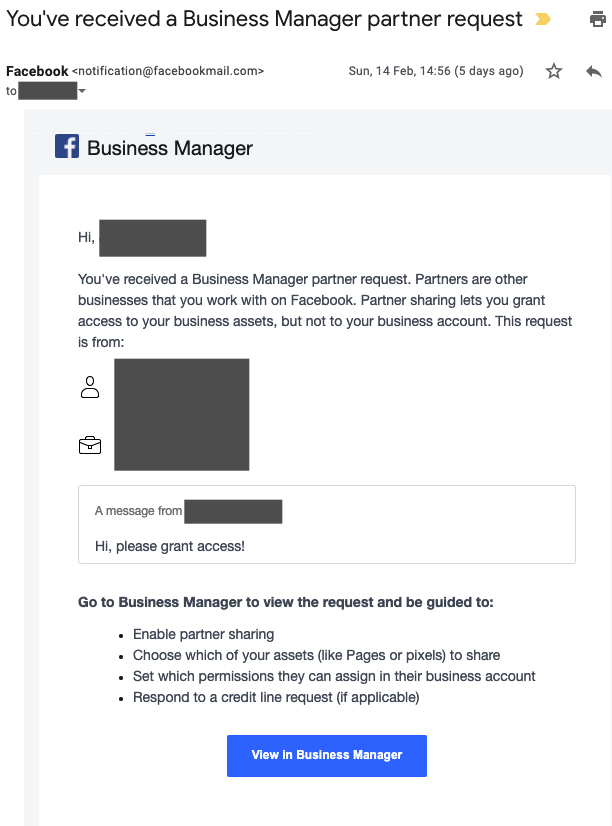
Task: Click the person profile icon
Action: [x=90, y=387]
